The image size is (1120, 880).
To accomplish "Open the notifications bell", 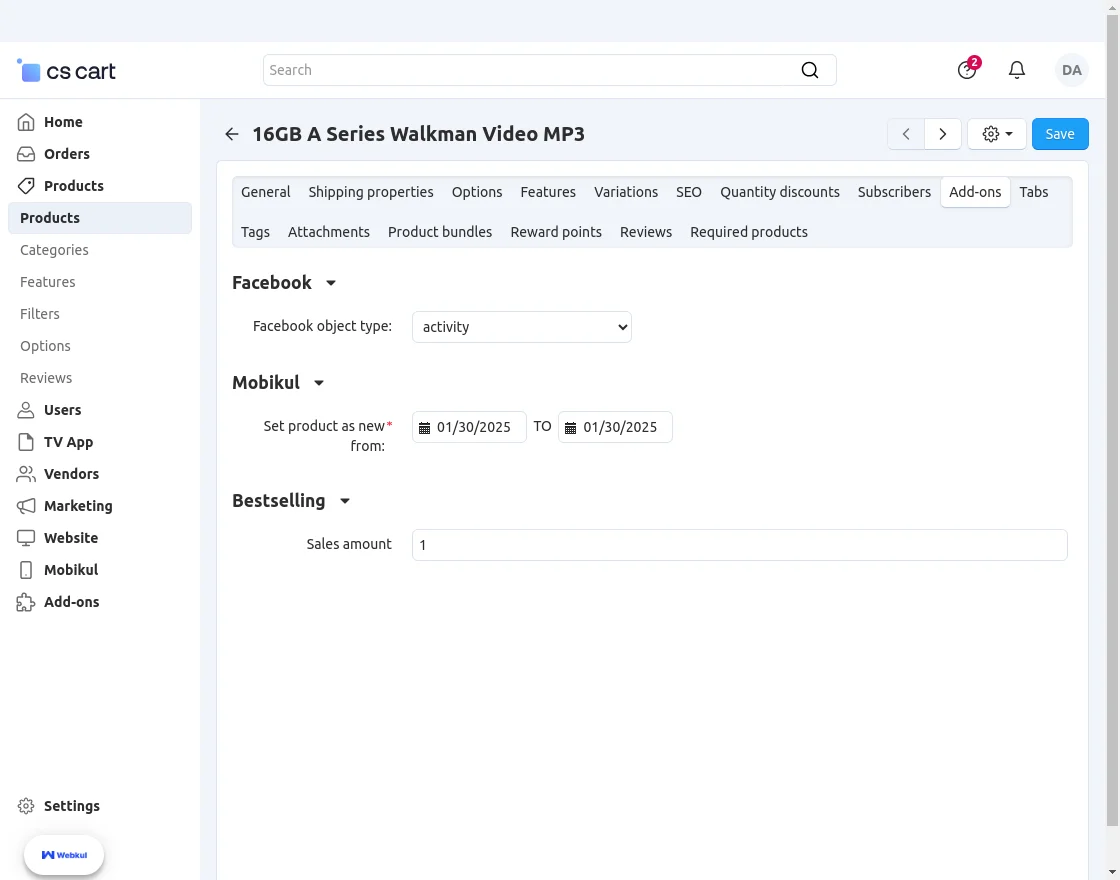I will pyautogui.click(x=1017, y=70).
